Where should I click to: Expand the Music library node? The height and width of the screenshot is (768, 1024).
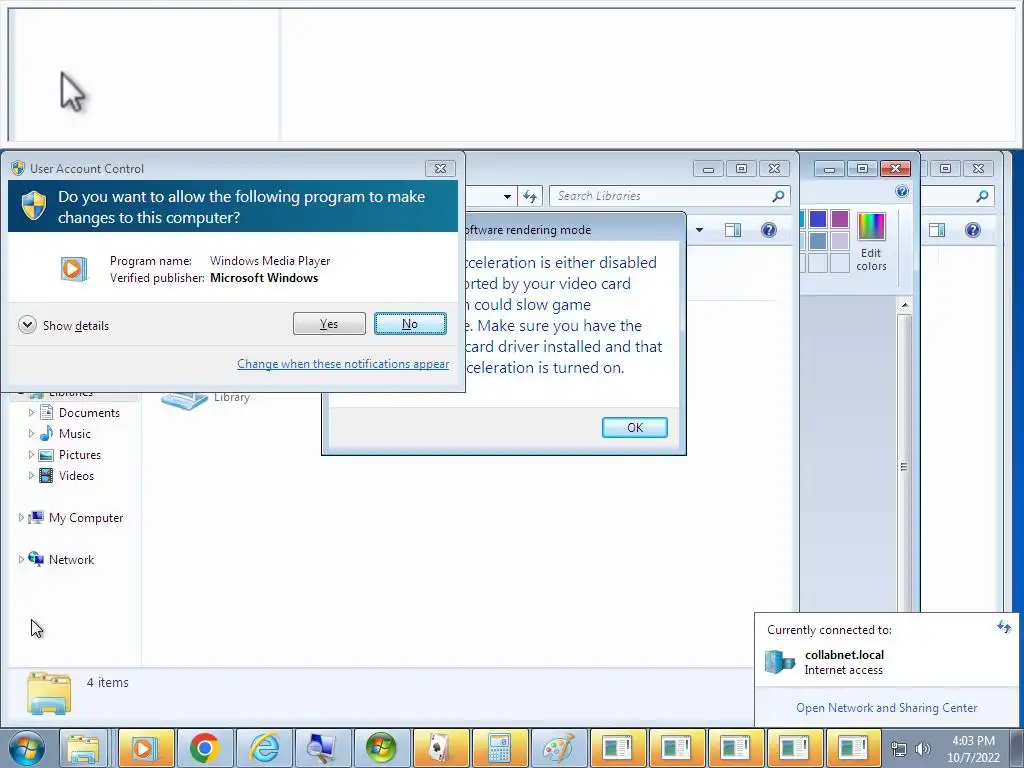click(31, 434)
